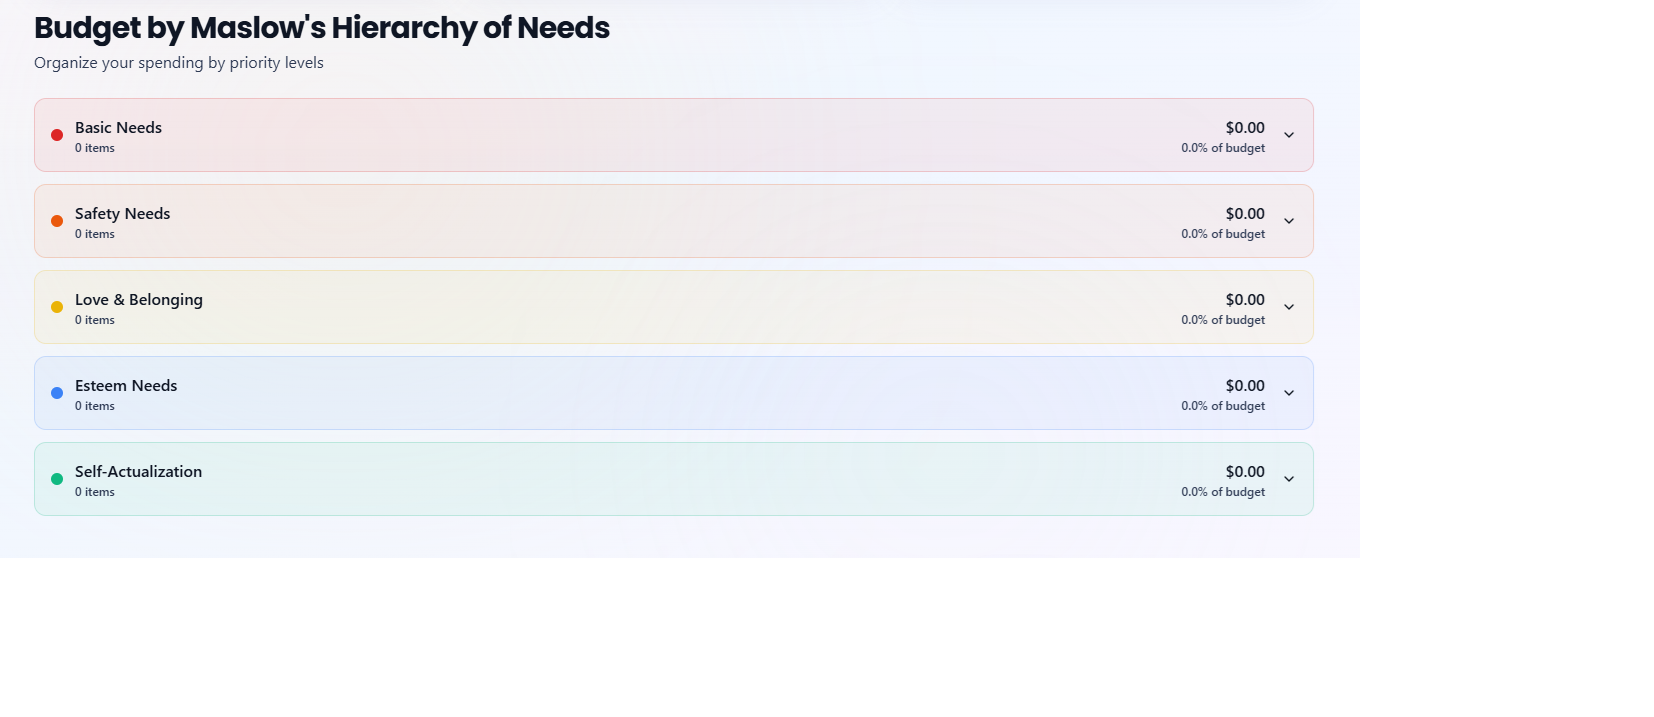This screenshot has height=717, width=1654.
Task: Click Esteem Needs $0.00 amount
Action: coord(1245,386)
